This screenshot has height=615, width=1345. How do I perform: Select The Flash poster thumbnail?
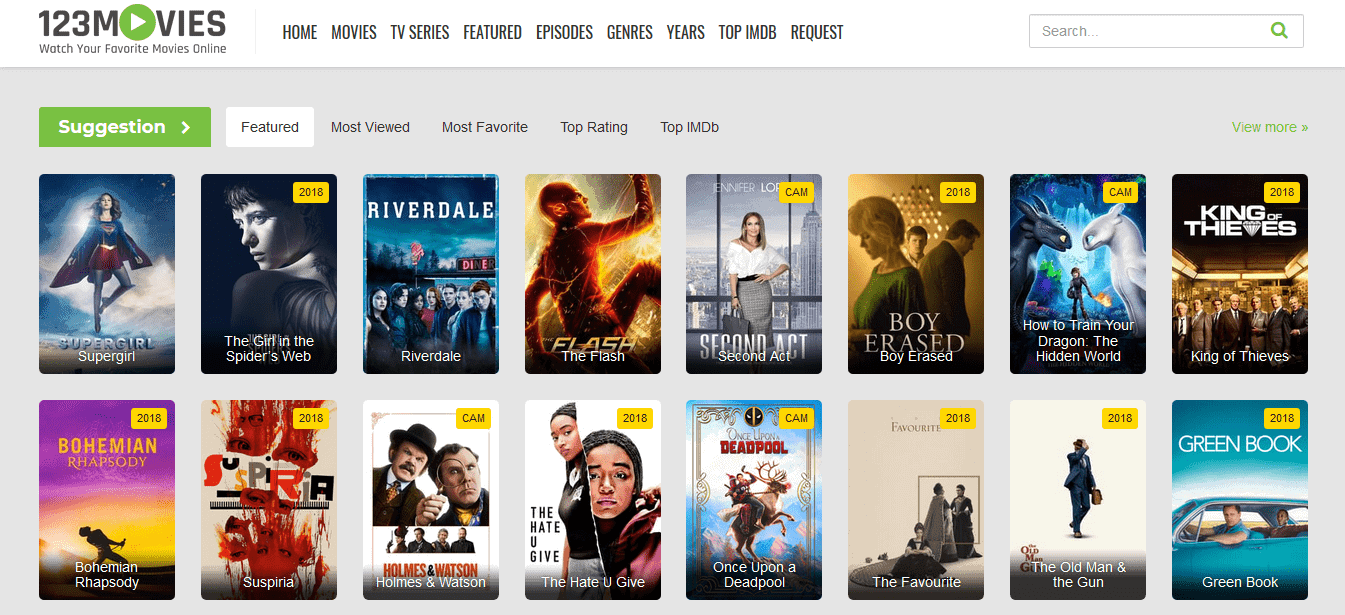[x=593, y=273]
